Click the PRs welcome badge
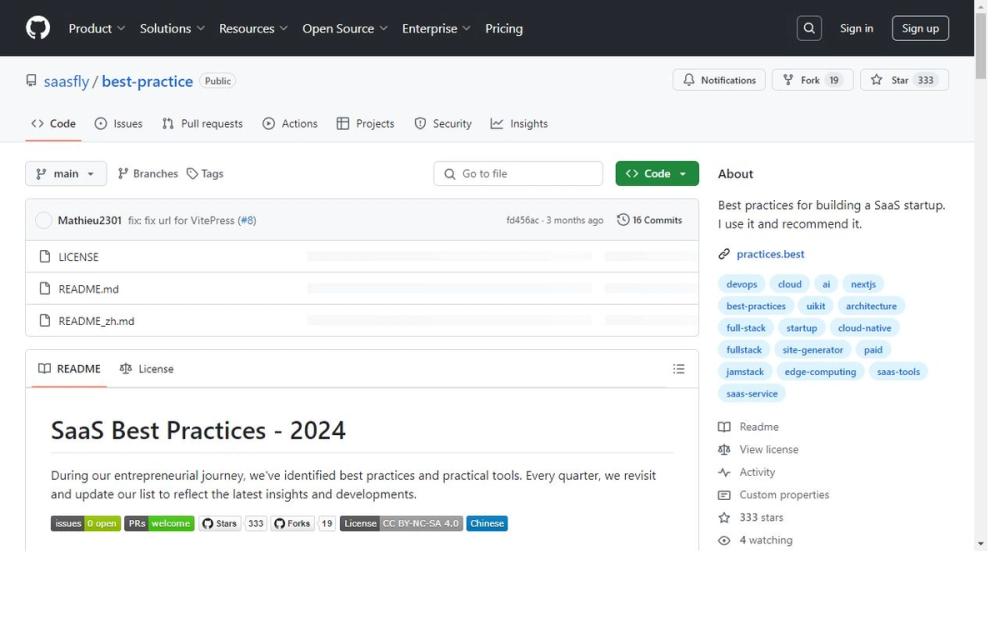This screenshot has width=1000, height=625. [159, 524]
